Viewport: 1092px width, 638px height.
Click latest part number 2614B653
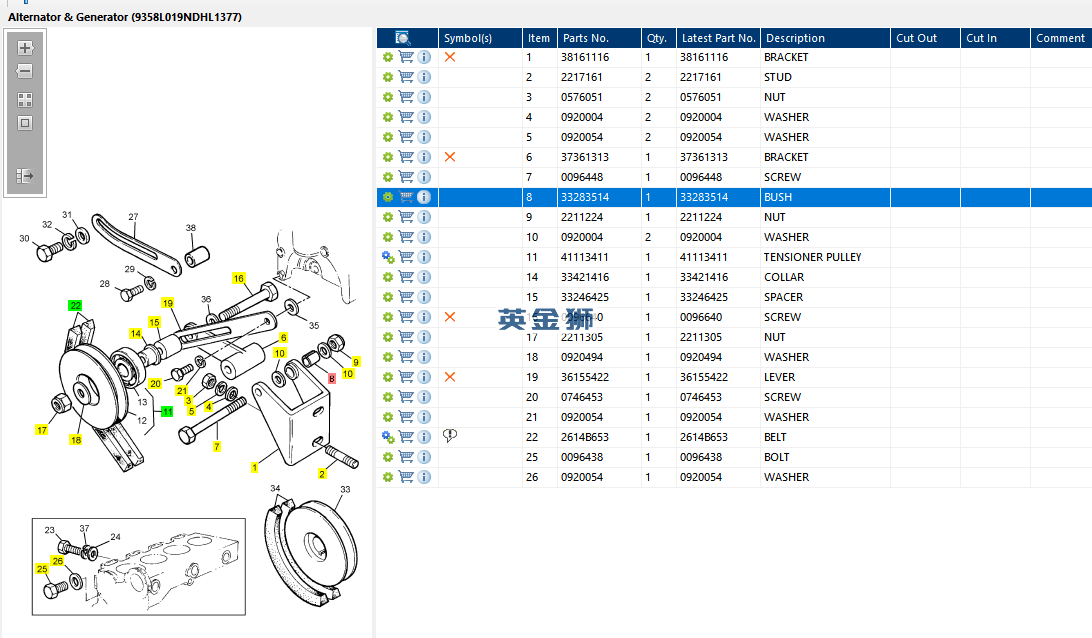[x=703, y=437]
